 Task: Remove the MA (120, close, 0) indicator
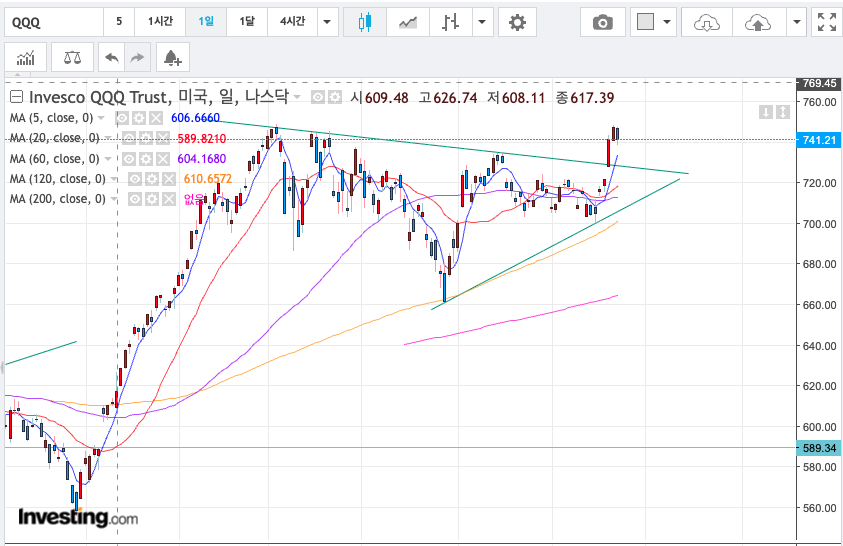[169, 179]
